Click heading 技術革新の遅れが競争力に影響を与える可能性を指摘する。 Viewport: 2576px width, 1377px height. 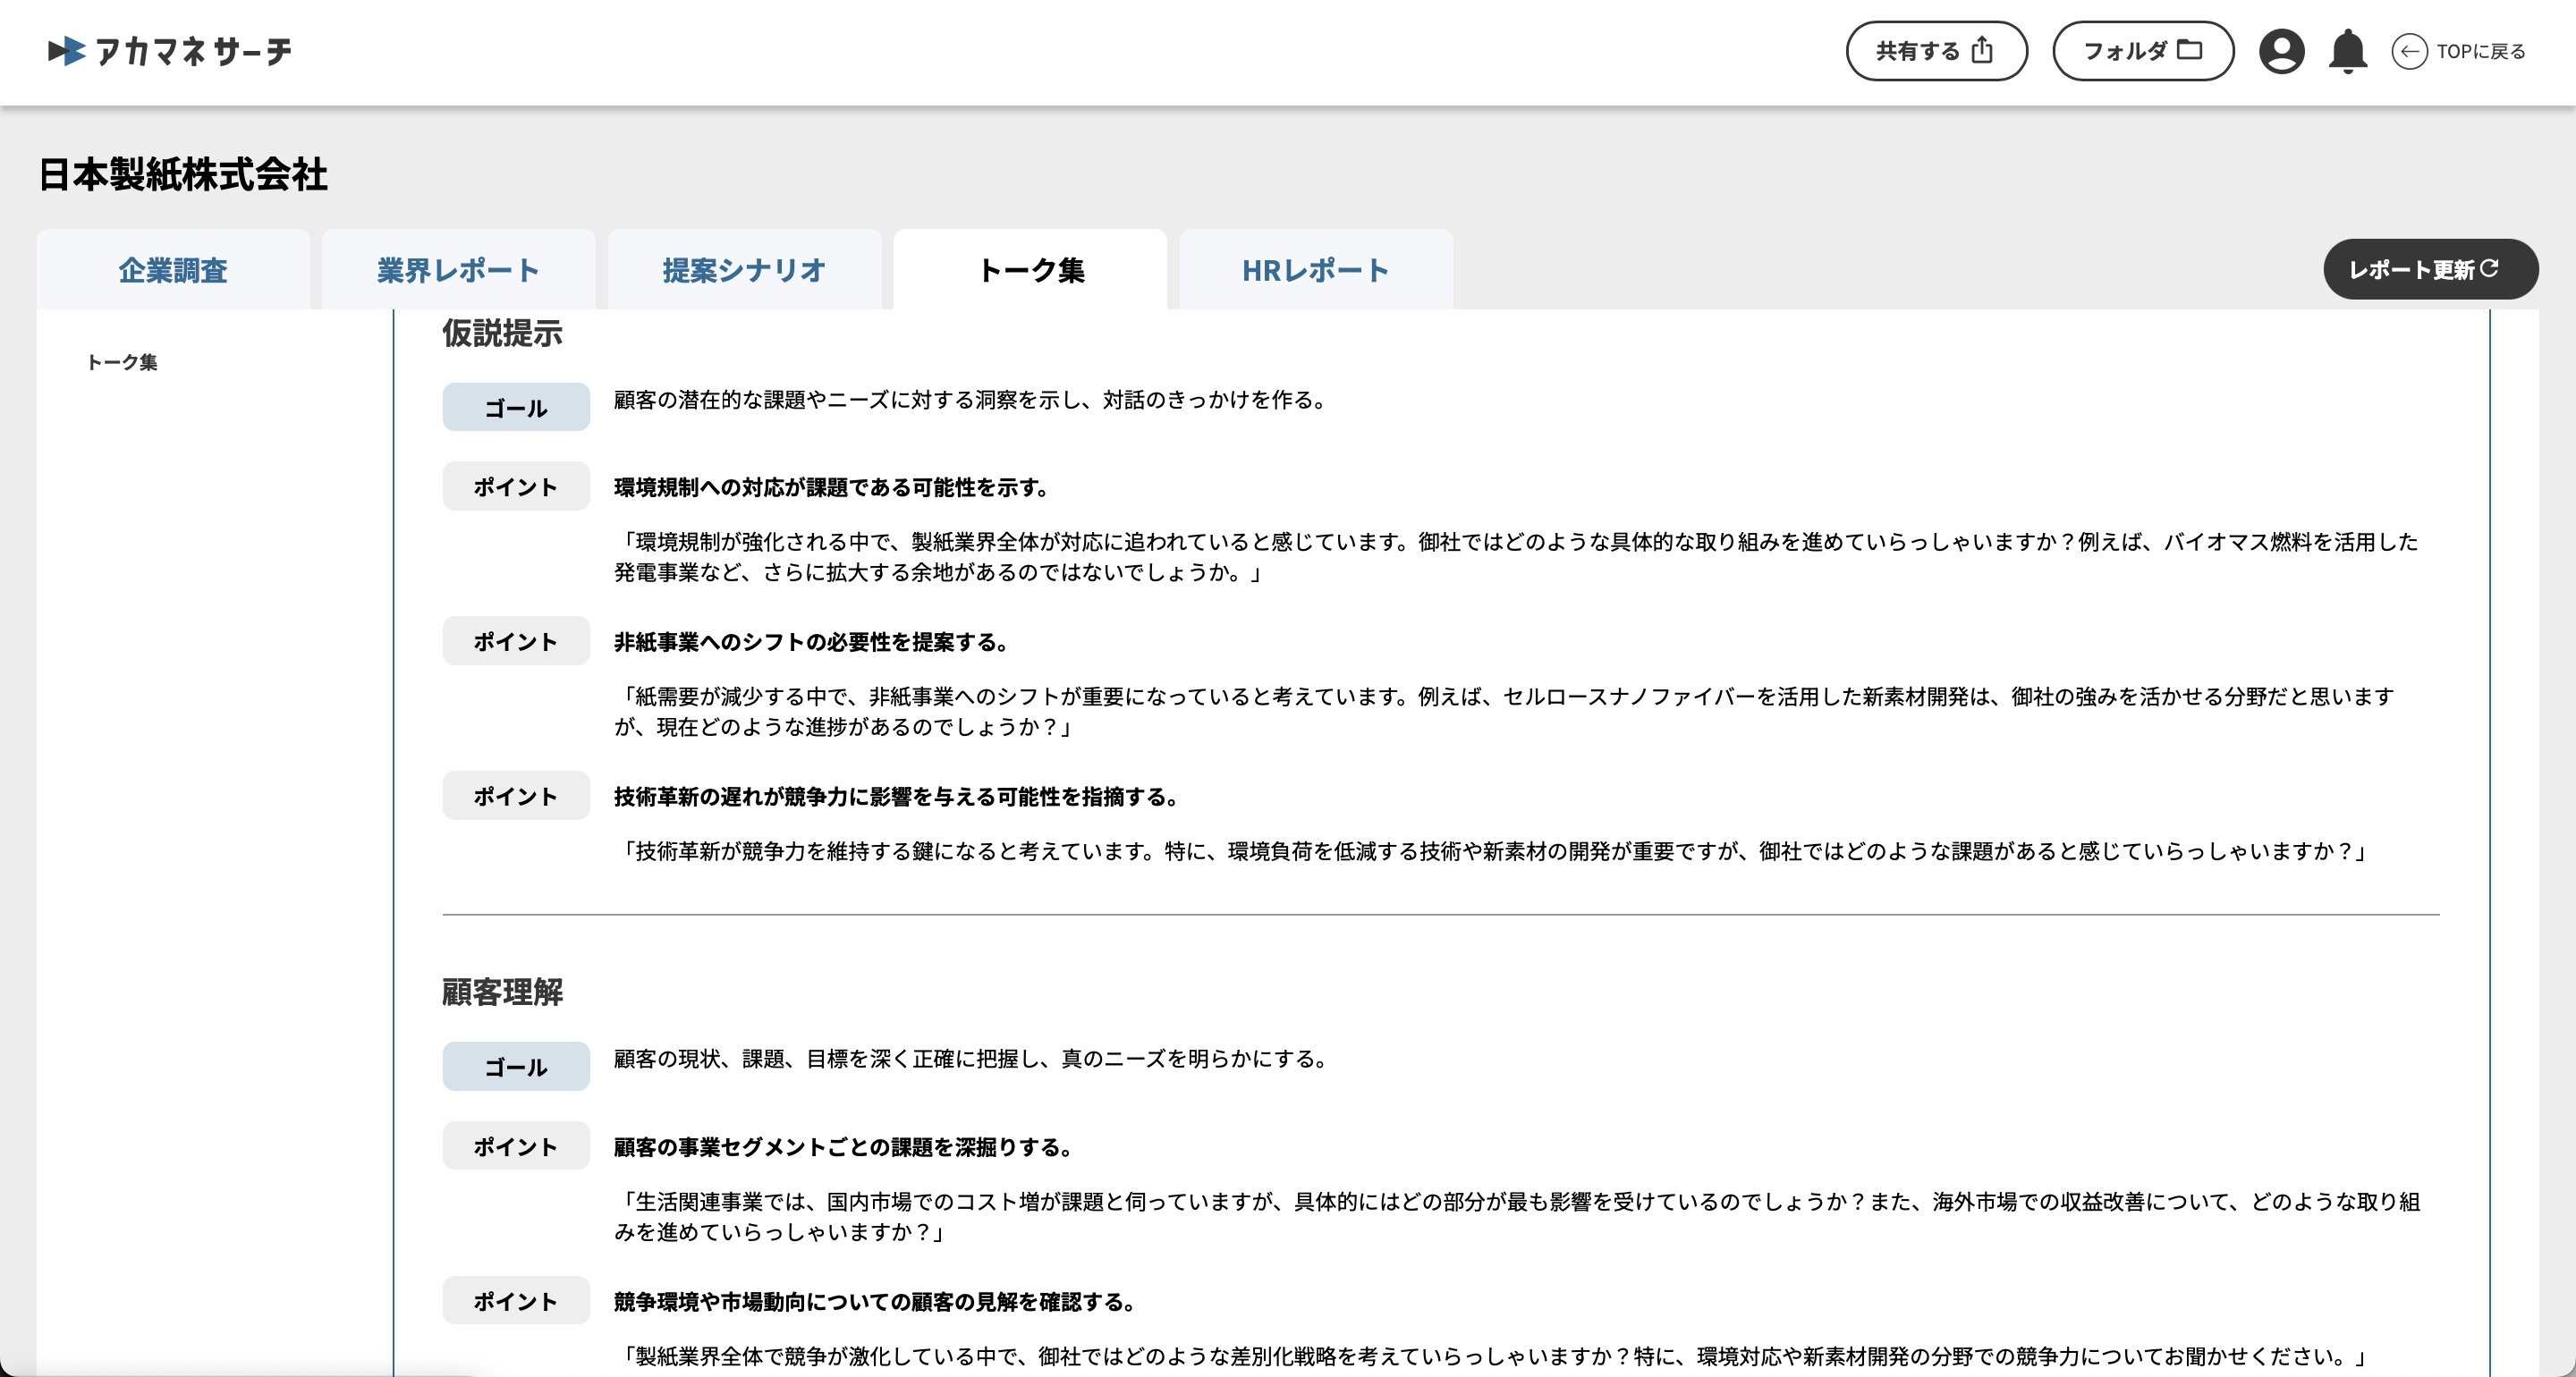pyautogui.click(x=898, y=797)
